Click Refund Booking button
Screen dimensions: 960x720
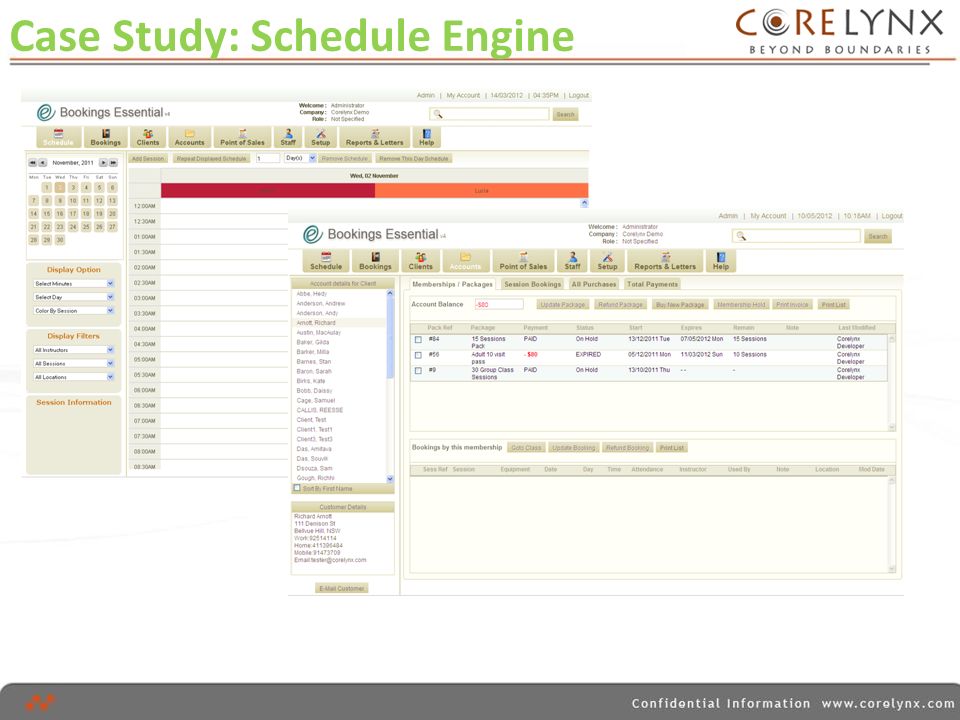pos(628,448)
